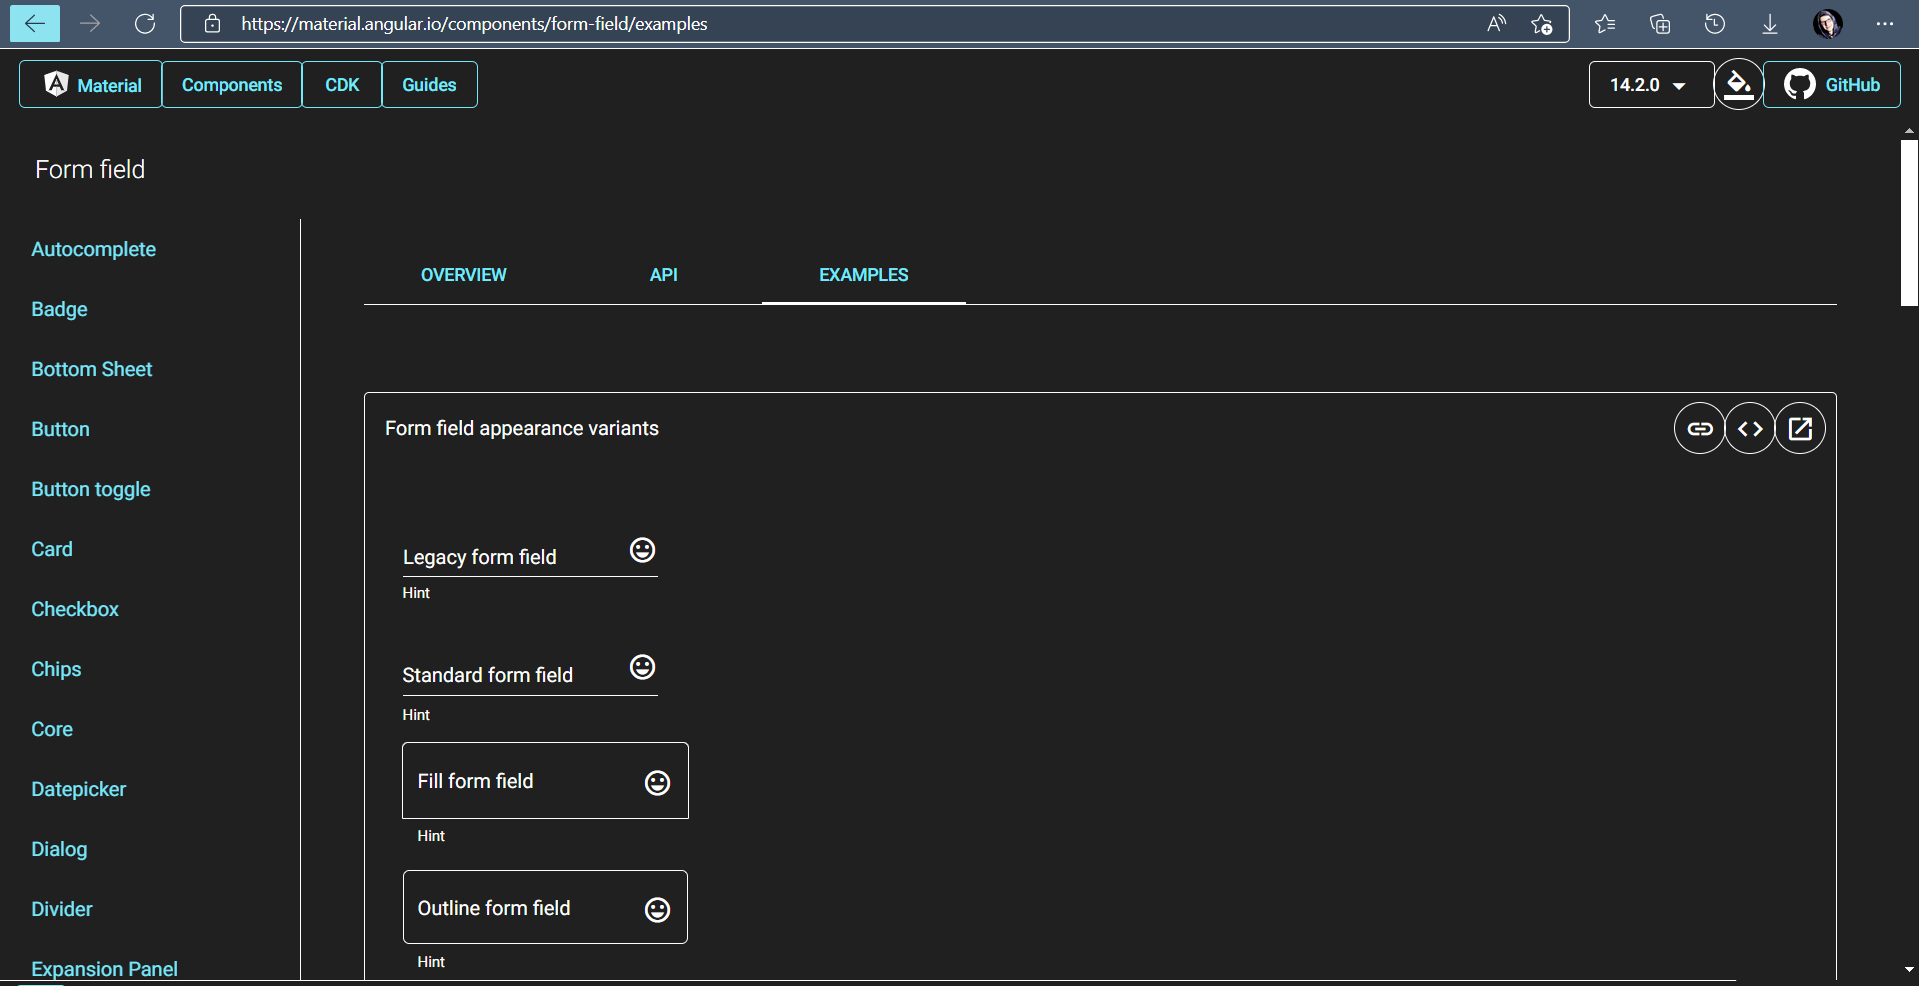Navigate to the Guides section

(x=428, y=84)
